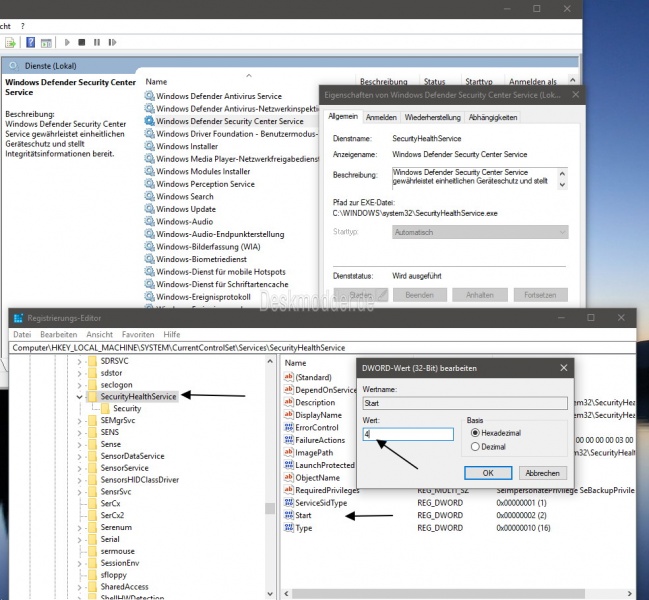Expand the SDRSVC registry key
Screen dimensions: 649x600
coord(79,361)
